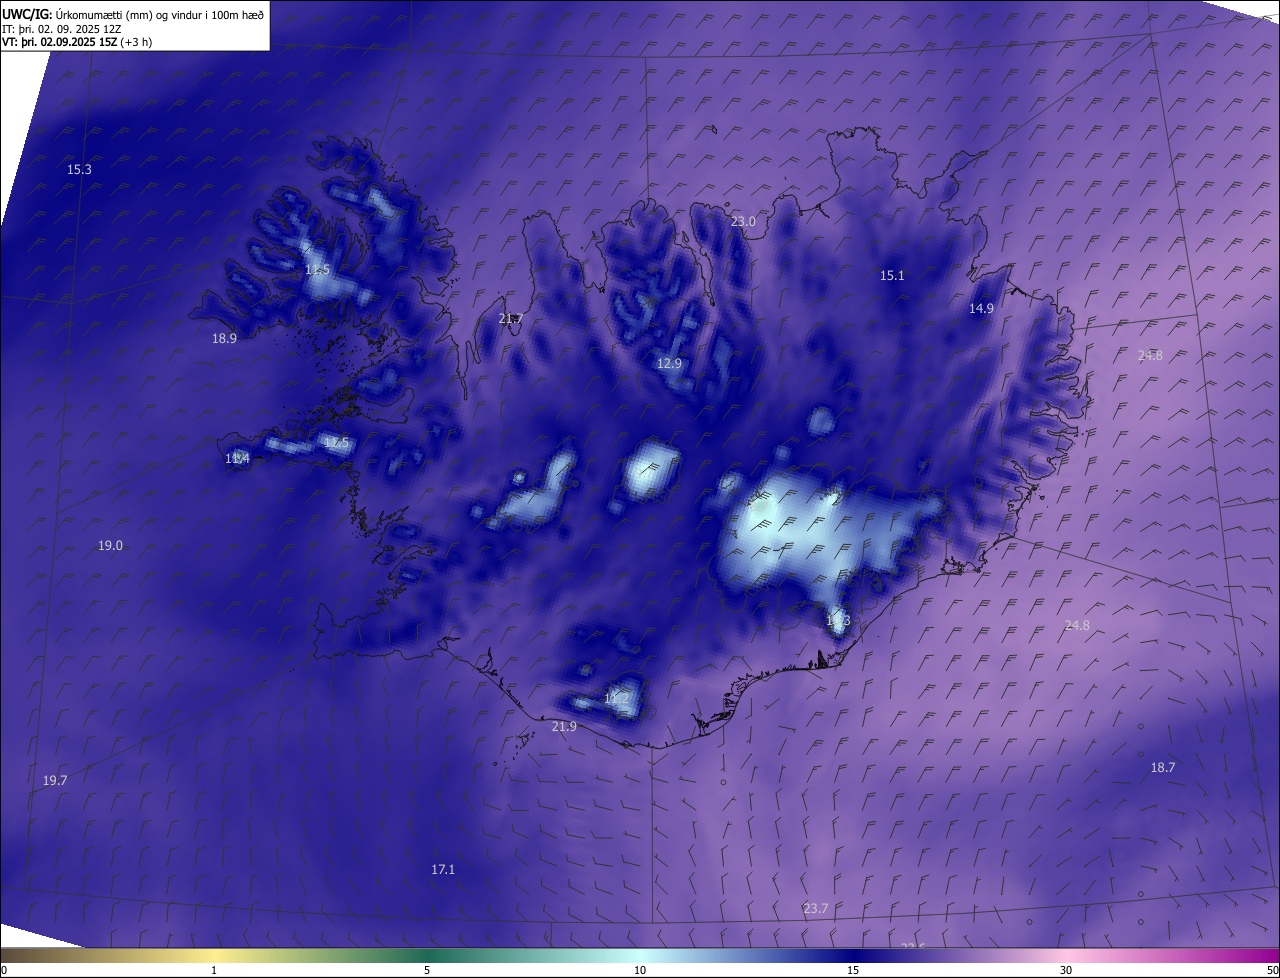The image size is (1280, 978).
Task: Click the color scale tick labeled 15
Action: click(x=853, y=970)
